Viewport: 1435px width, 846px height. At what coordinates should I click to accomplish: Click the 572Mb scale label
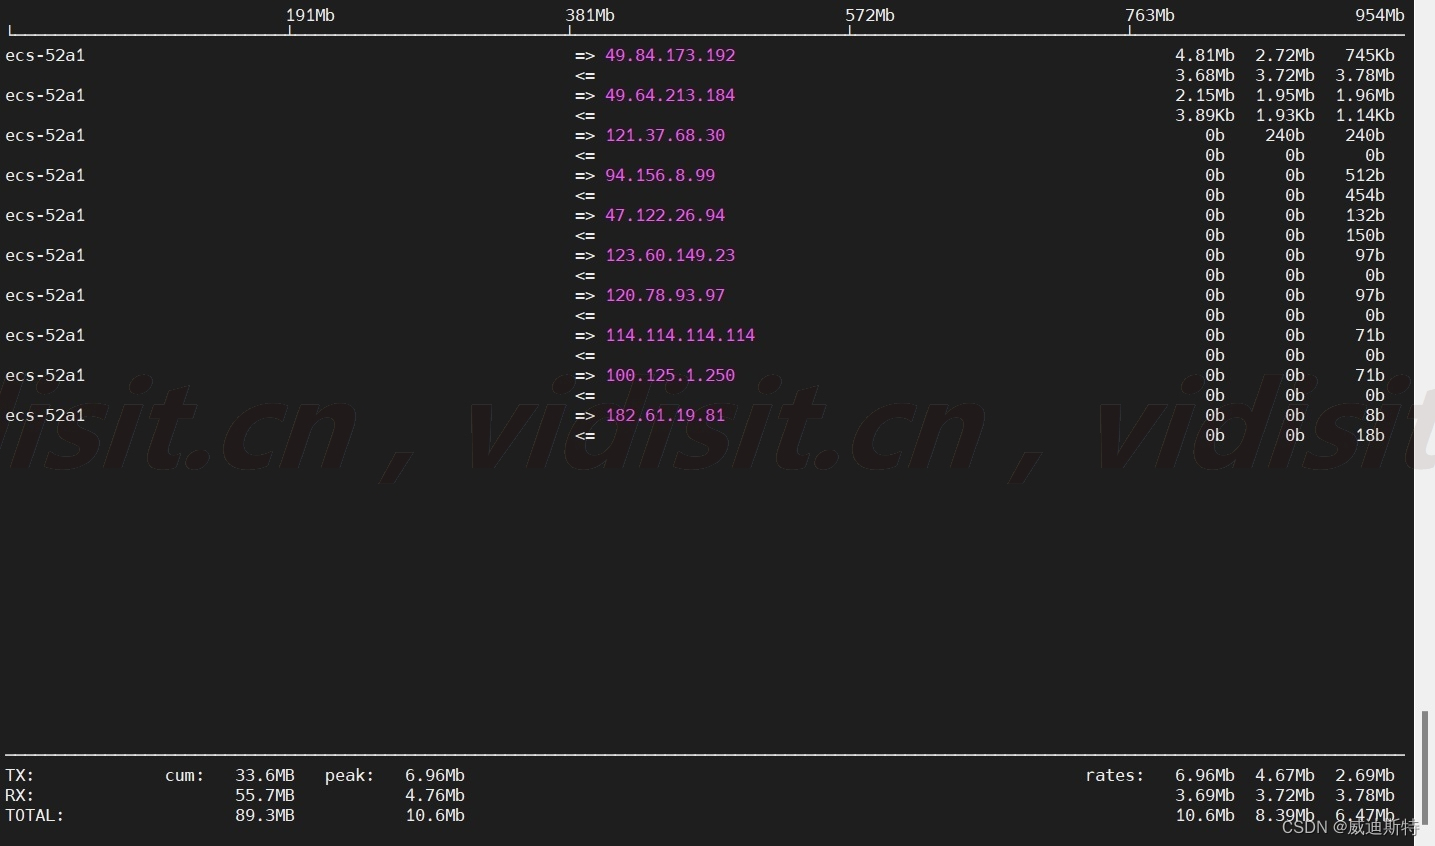pyautogui.click(x=870, y=15)
